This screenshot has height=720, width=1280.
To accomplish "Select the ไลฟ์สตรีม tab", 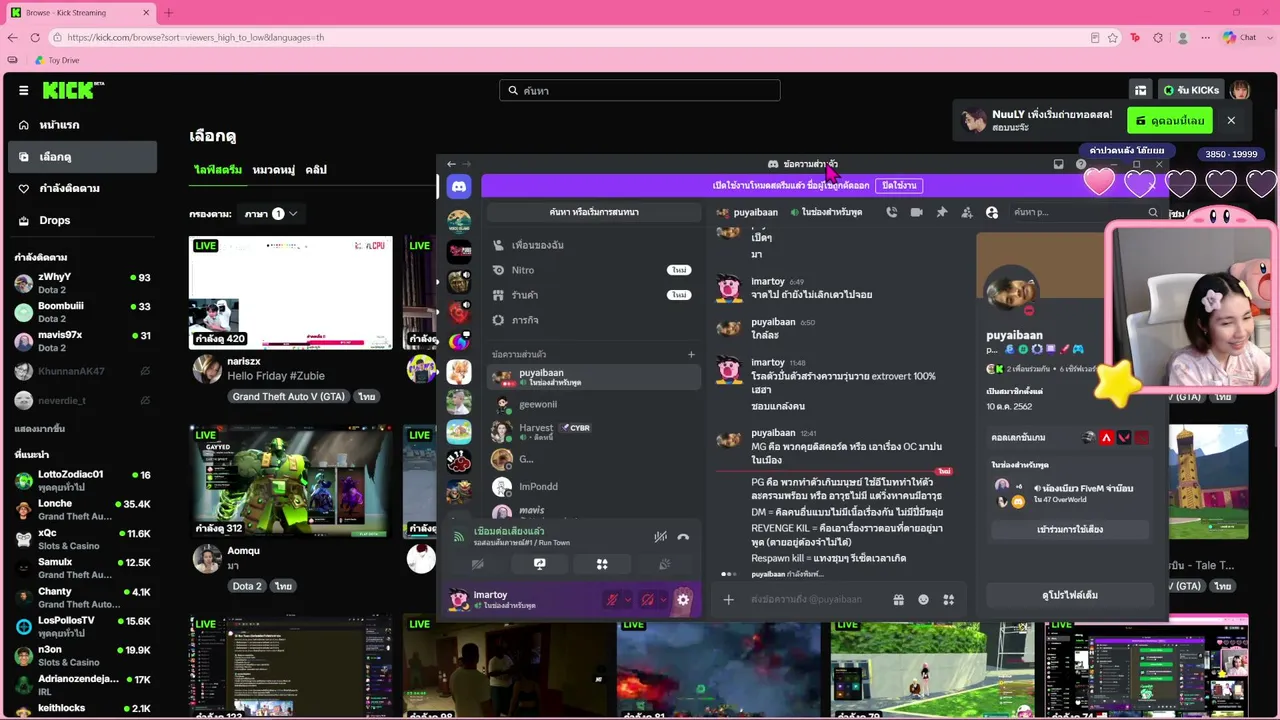I will tap(218, 170).
